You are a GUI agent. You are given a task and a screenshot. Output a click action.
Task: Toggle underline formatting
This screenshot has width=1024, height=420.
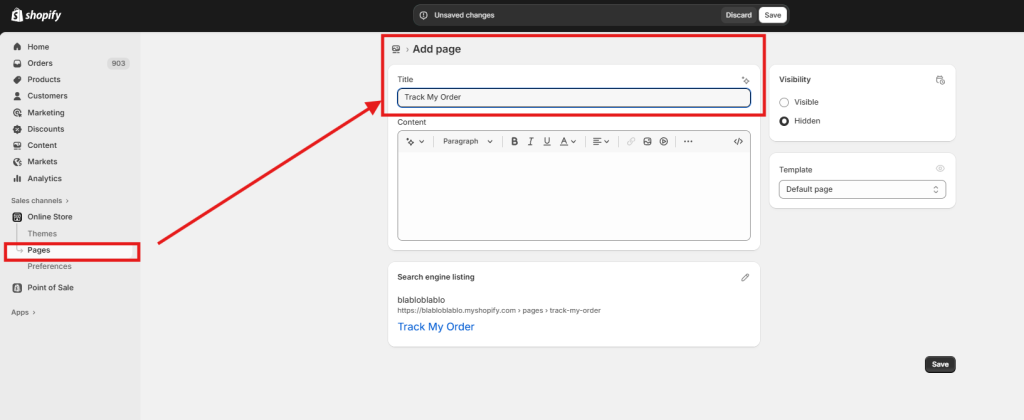point(547,141)
